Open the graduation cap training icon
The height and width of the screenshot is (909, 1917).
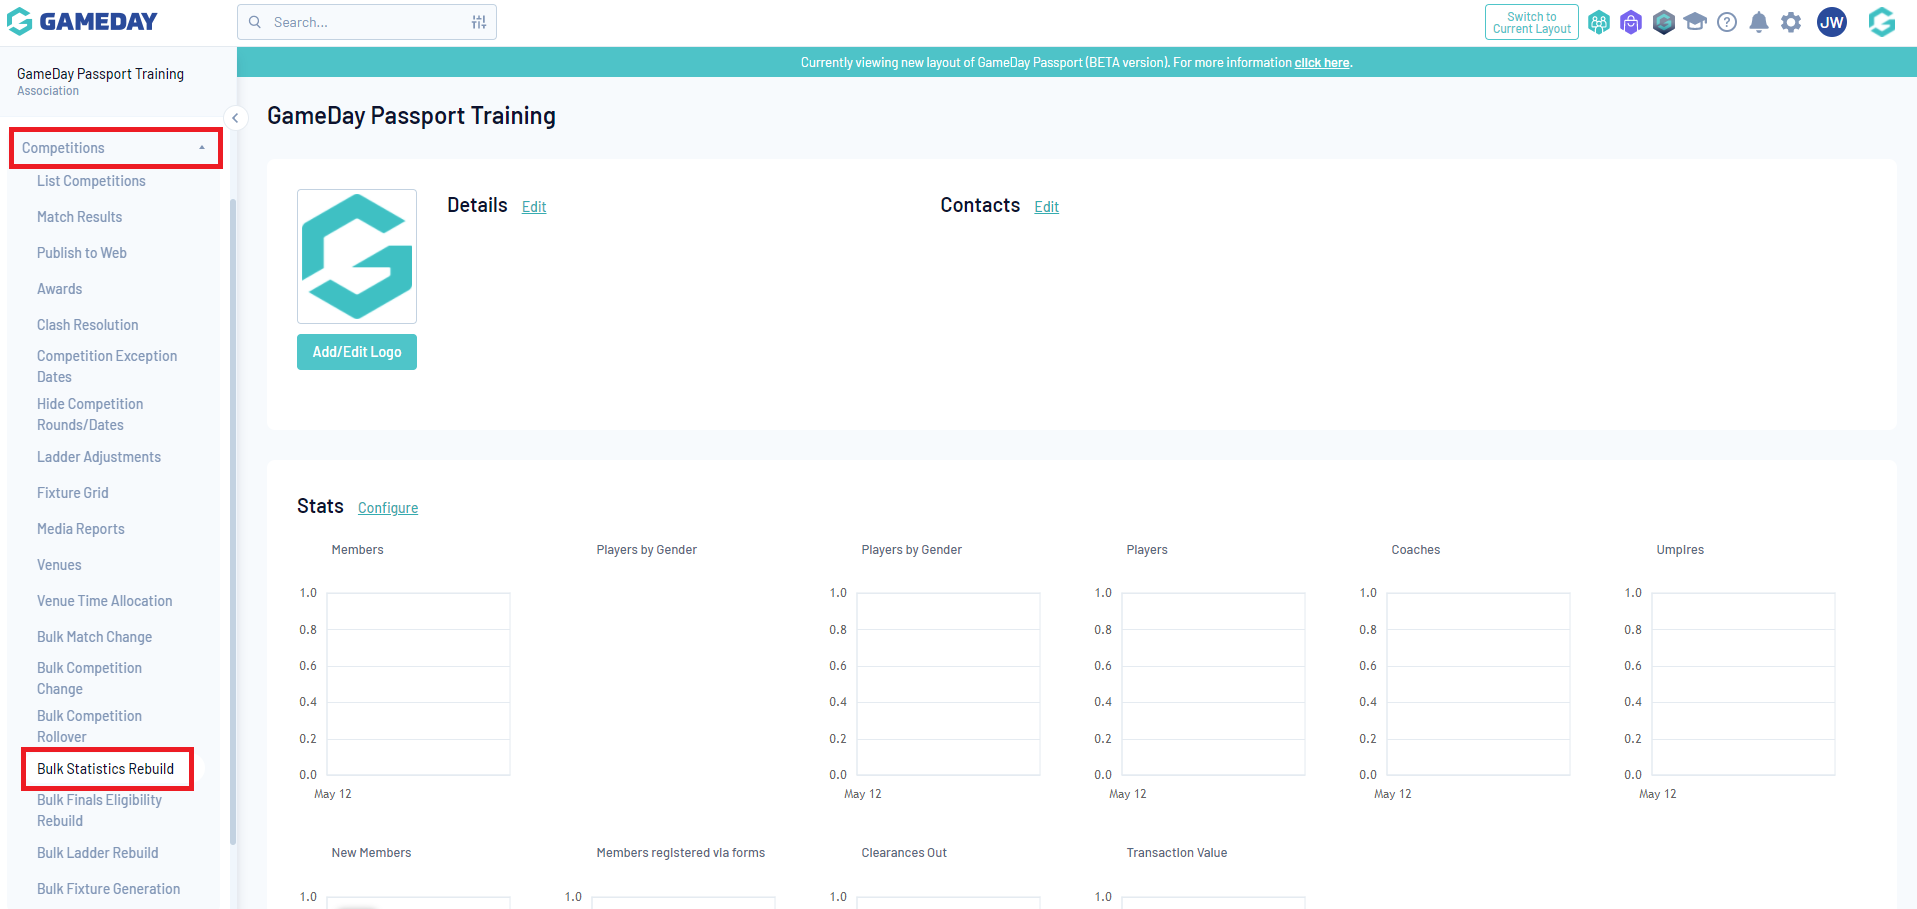[x=1695, y=21]
